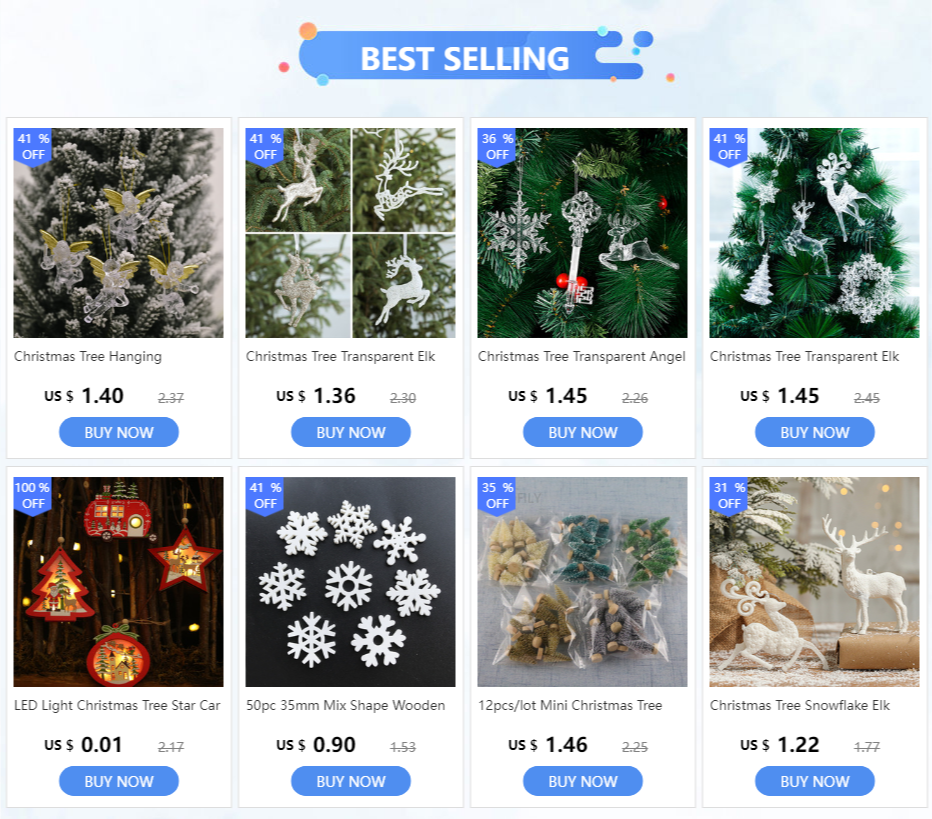Image resolution: width=932 pixels, height=819 pixels.
Task: Buy the Christmas Tree Hanging item for 1.40
Action: pos(119,432)
